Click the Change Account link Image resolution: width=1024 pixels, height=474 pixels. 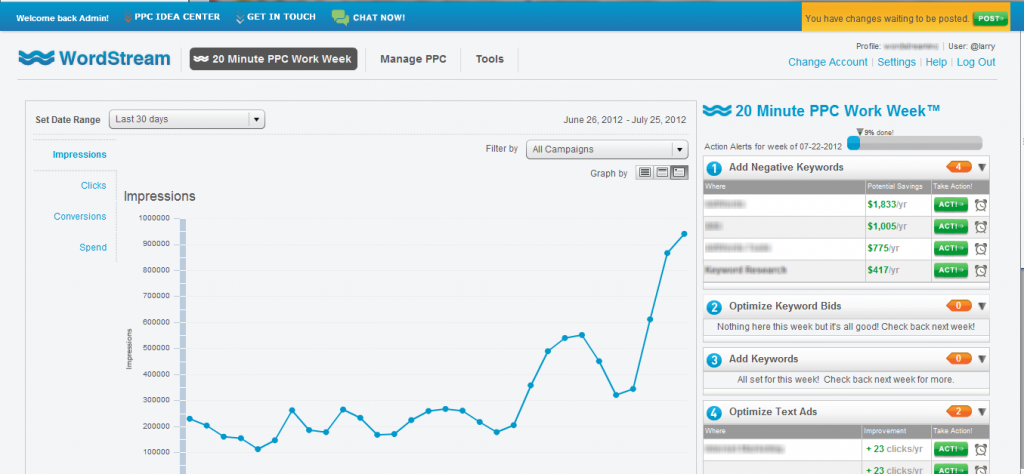828,62
